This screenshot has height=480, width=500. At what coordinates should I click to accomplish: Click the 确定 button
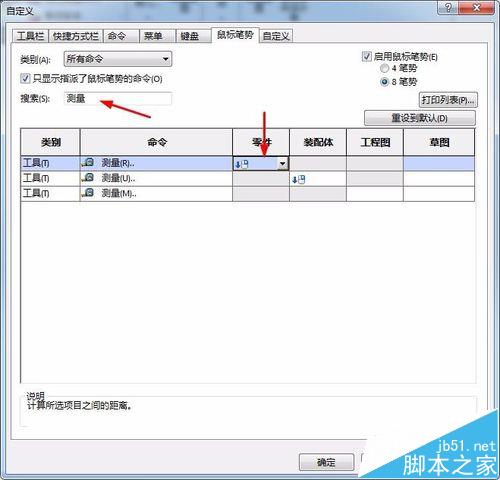[x=326, y=462]
